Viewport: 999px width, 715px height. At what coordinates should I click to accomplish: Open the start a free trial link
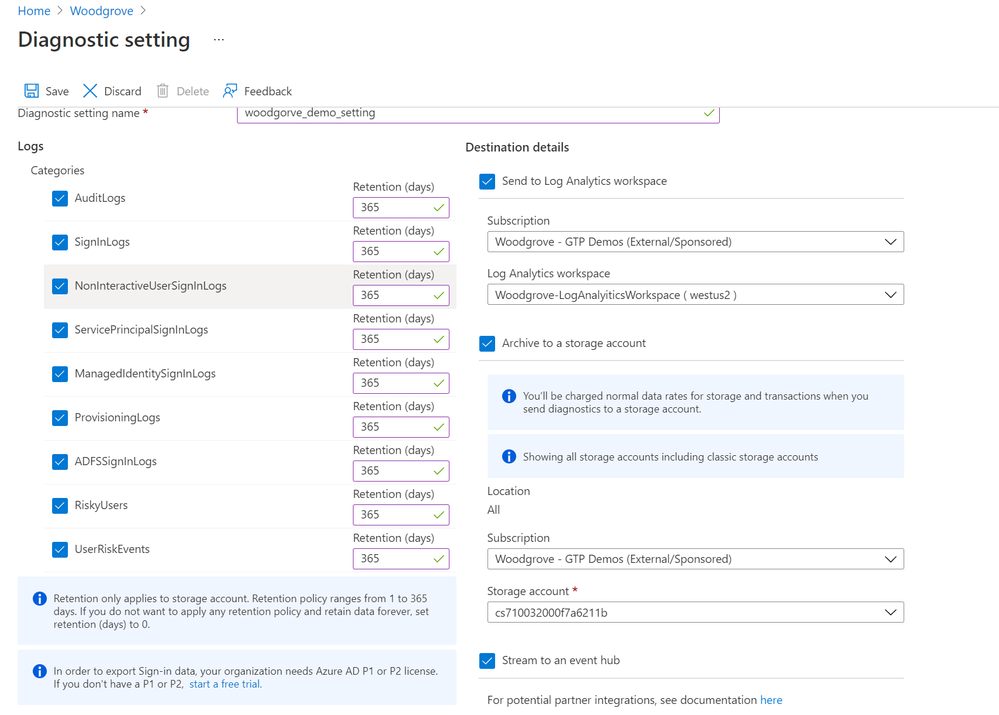point(226,684)
